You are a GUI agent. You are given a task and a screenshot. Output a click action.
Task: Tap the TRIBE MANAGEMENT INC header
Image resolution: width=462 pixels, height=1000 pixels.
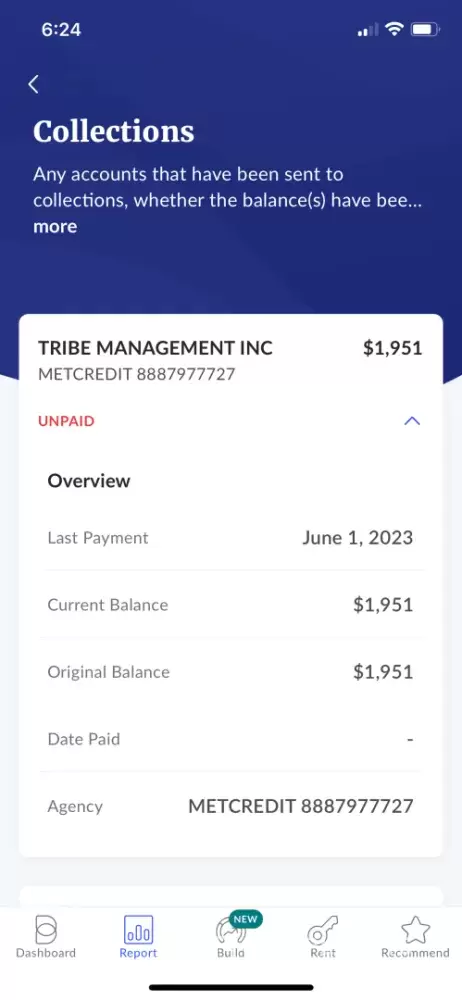click(156, 348)
